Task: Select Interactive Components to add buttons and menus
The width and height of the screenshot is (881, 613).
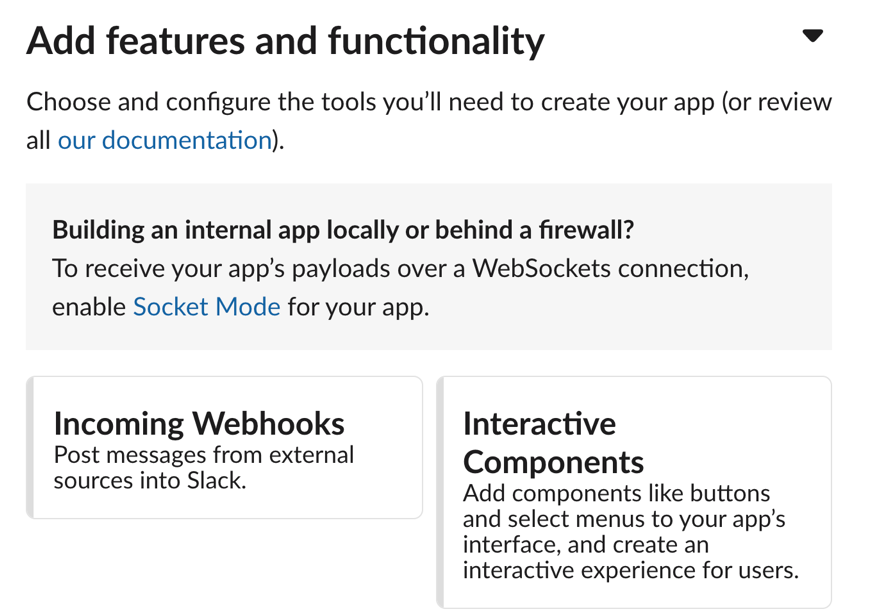Action: pos(635,490)
